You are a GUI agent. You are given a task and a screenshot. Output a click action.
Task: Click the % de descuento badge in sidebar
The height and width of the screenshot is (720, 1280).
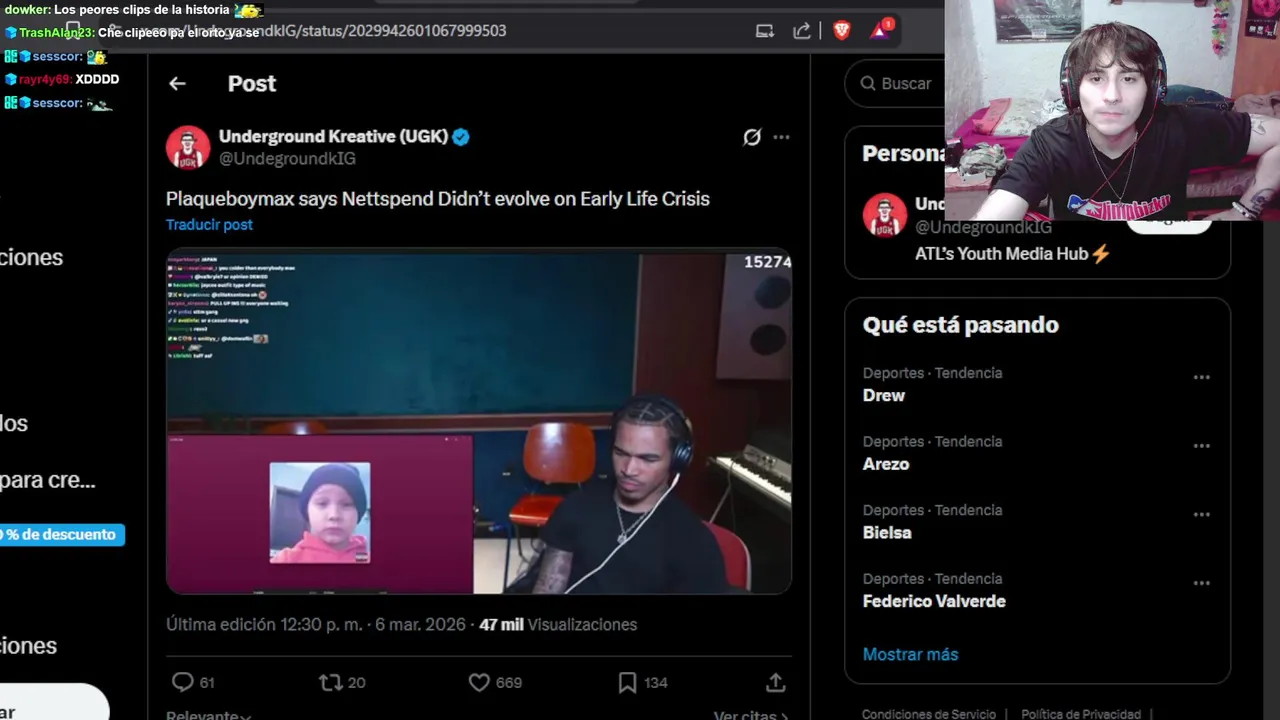pyautogui.click(x=60, y=535)
